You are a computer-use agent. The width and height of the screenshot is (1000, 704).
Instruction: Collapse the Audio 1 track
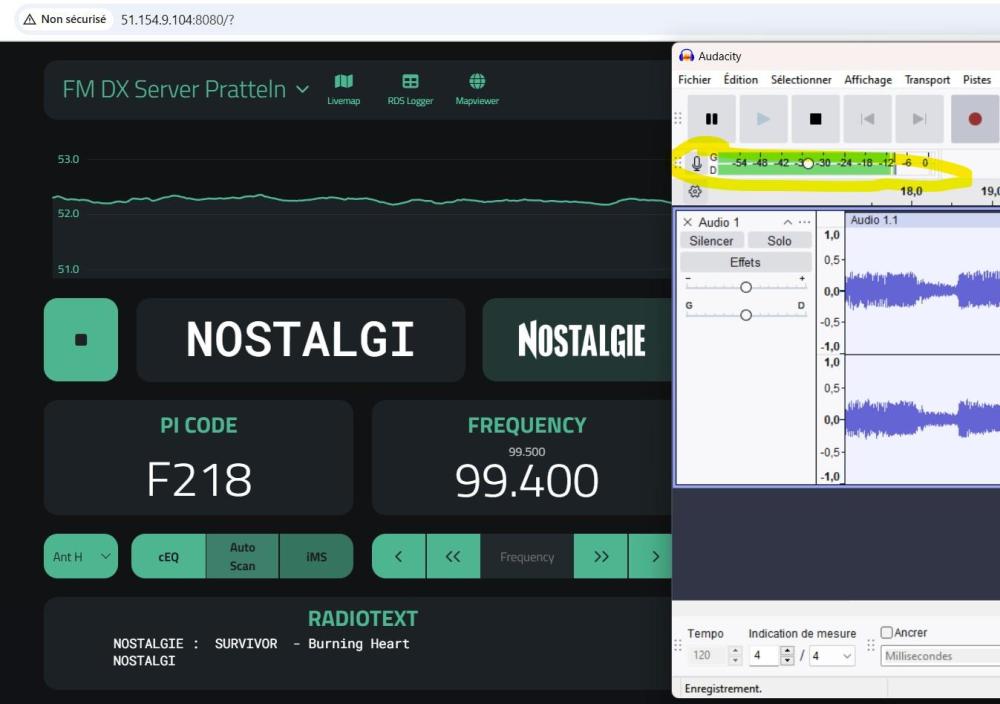[788, 222]
